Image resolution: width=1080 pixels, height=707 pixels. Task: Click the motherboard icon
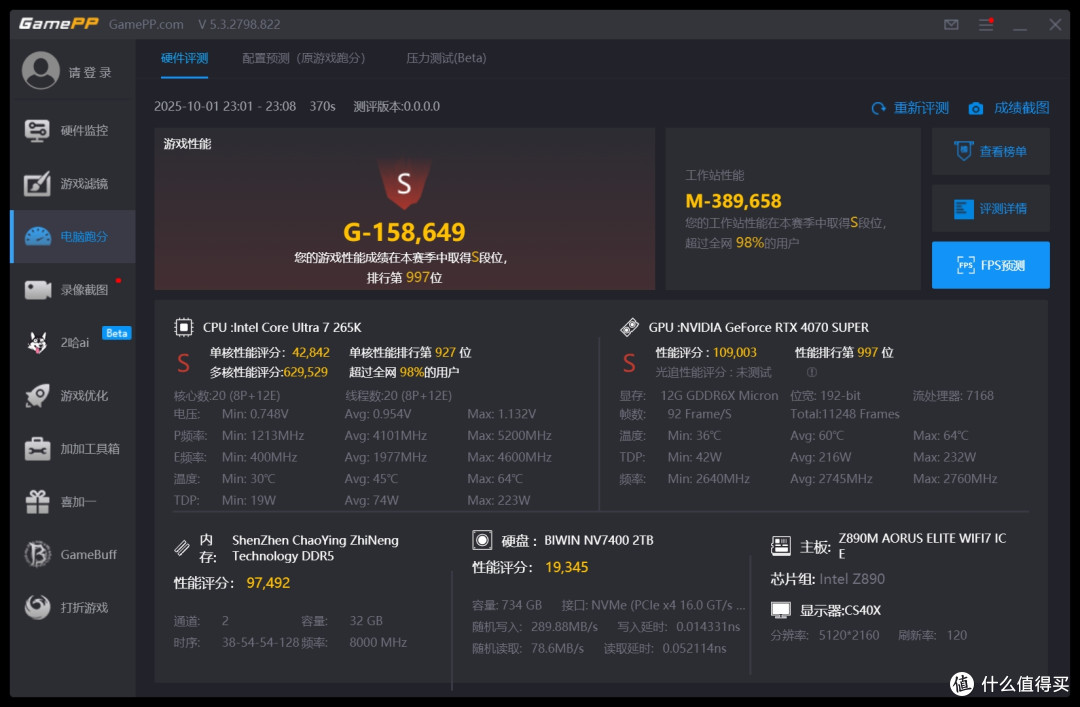[x=780, y=546]
